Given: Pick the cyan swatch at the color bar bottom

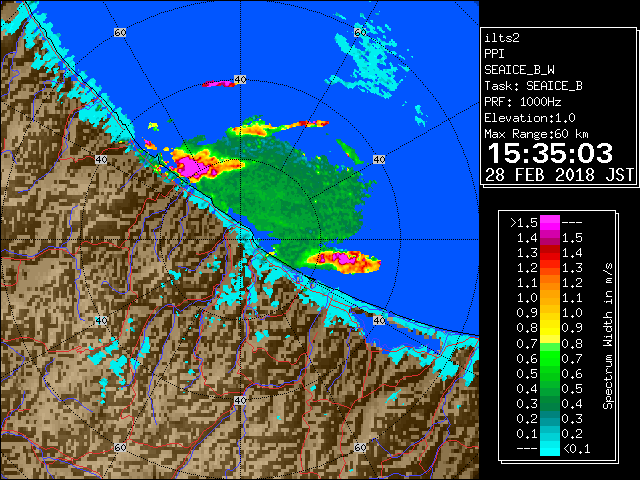Looking at the screenshot, I should tap(550, 448).
